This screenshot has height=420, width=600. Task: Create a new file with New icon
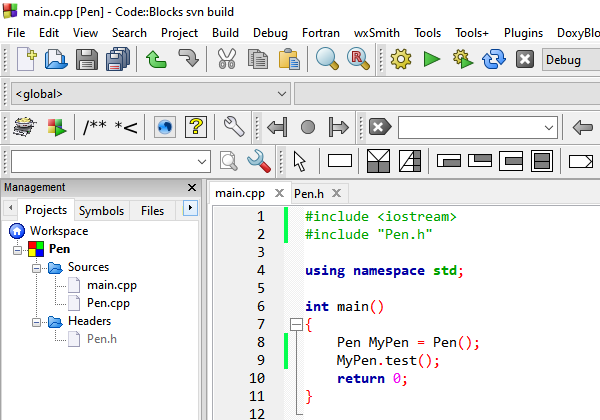point(26,60)
